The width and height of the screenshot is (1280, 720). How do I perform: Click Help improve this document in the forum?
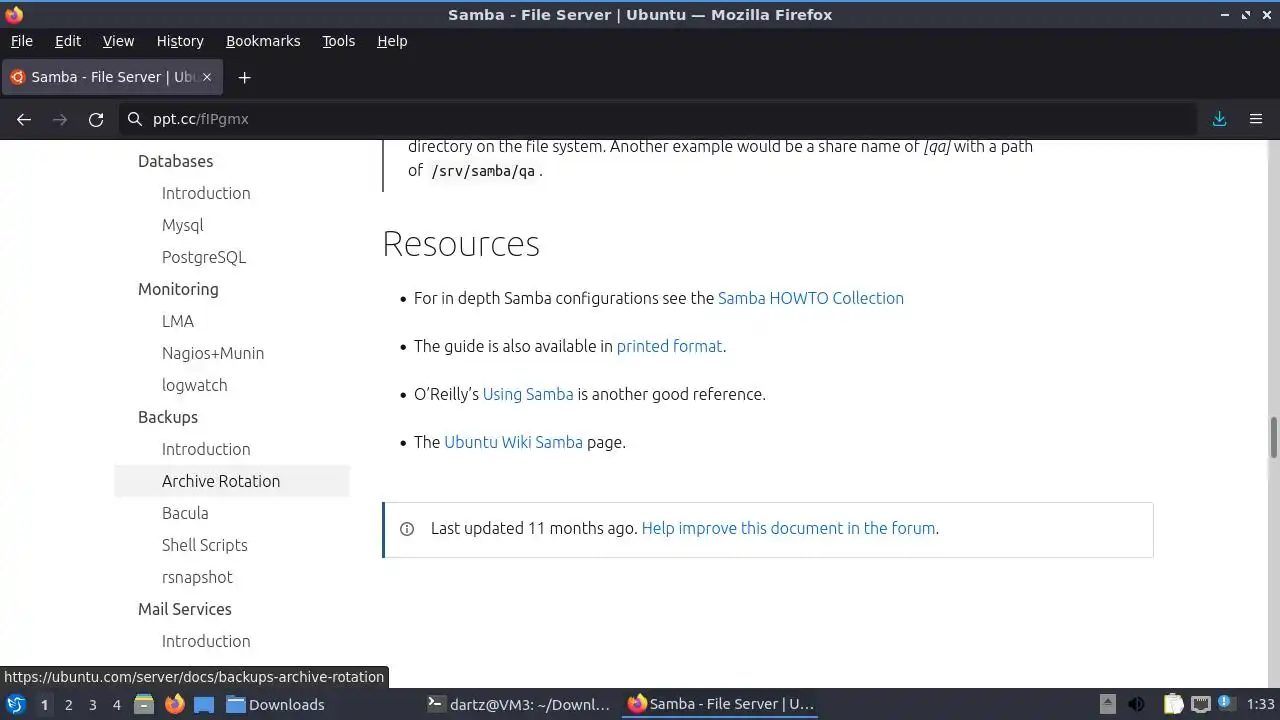[x=788, y=528]
